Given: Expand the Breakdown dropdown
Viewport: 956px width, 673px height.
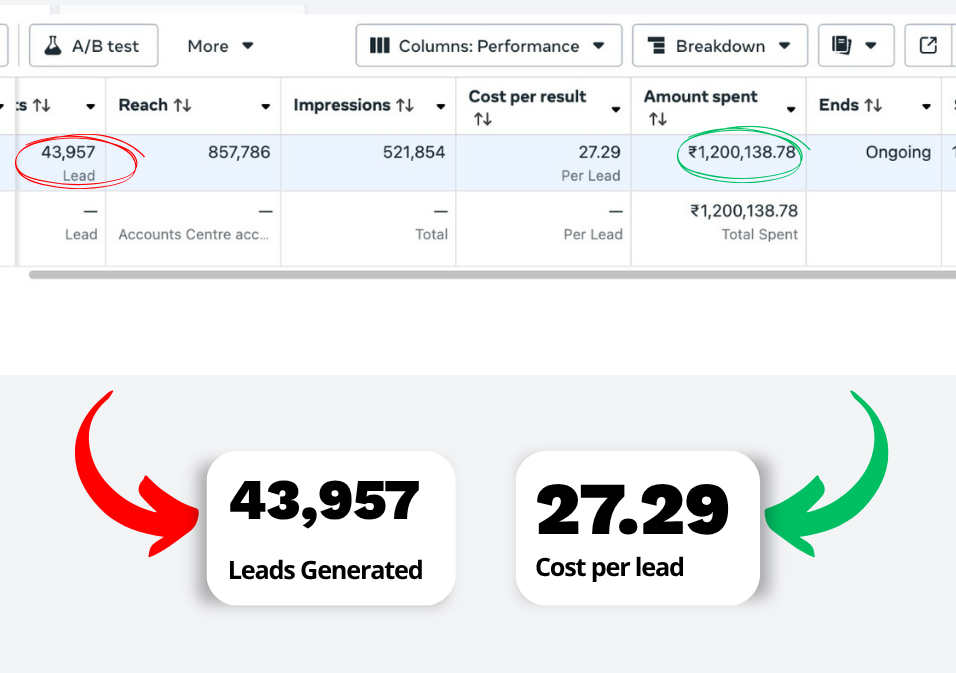Looking at the screenshot, I should pos(719,46).
